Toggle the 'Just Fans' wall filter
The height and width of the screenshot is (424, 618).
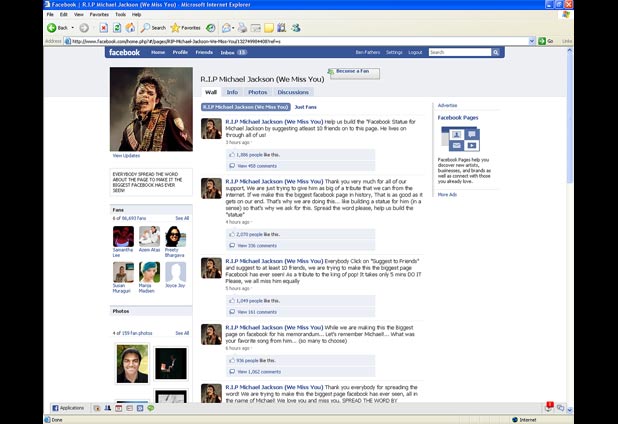[x=305, y=106]
